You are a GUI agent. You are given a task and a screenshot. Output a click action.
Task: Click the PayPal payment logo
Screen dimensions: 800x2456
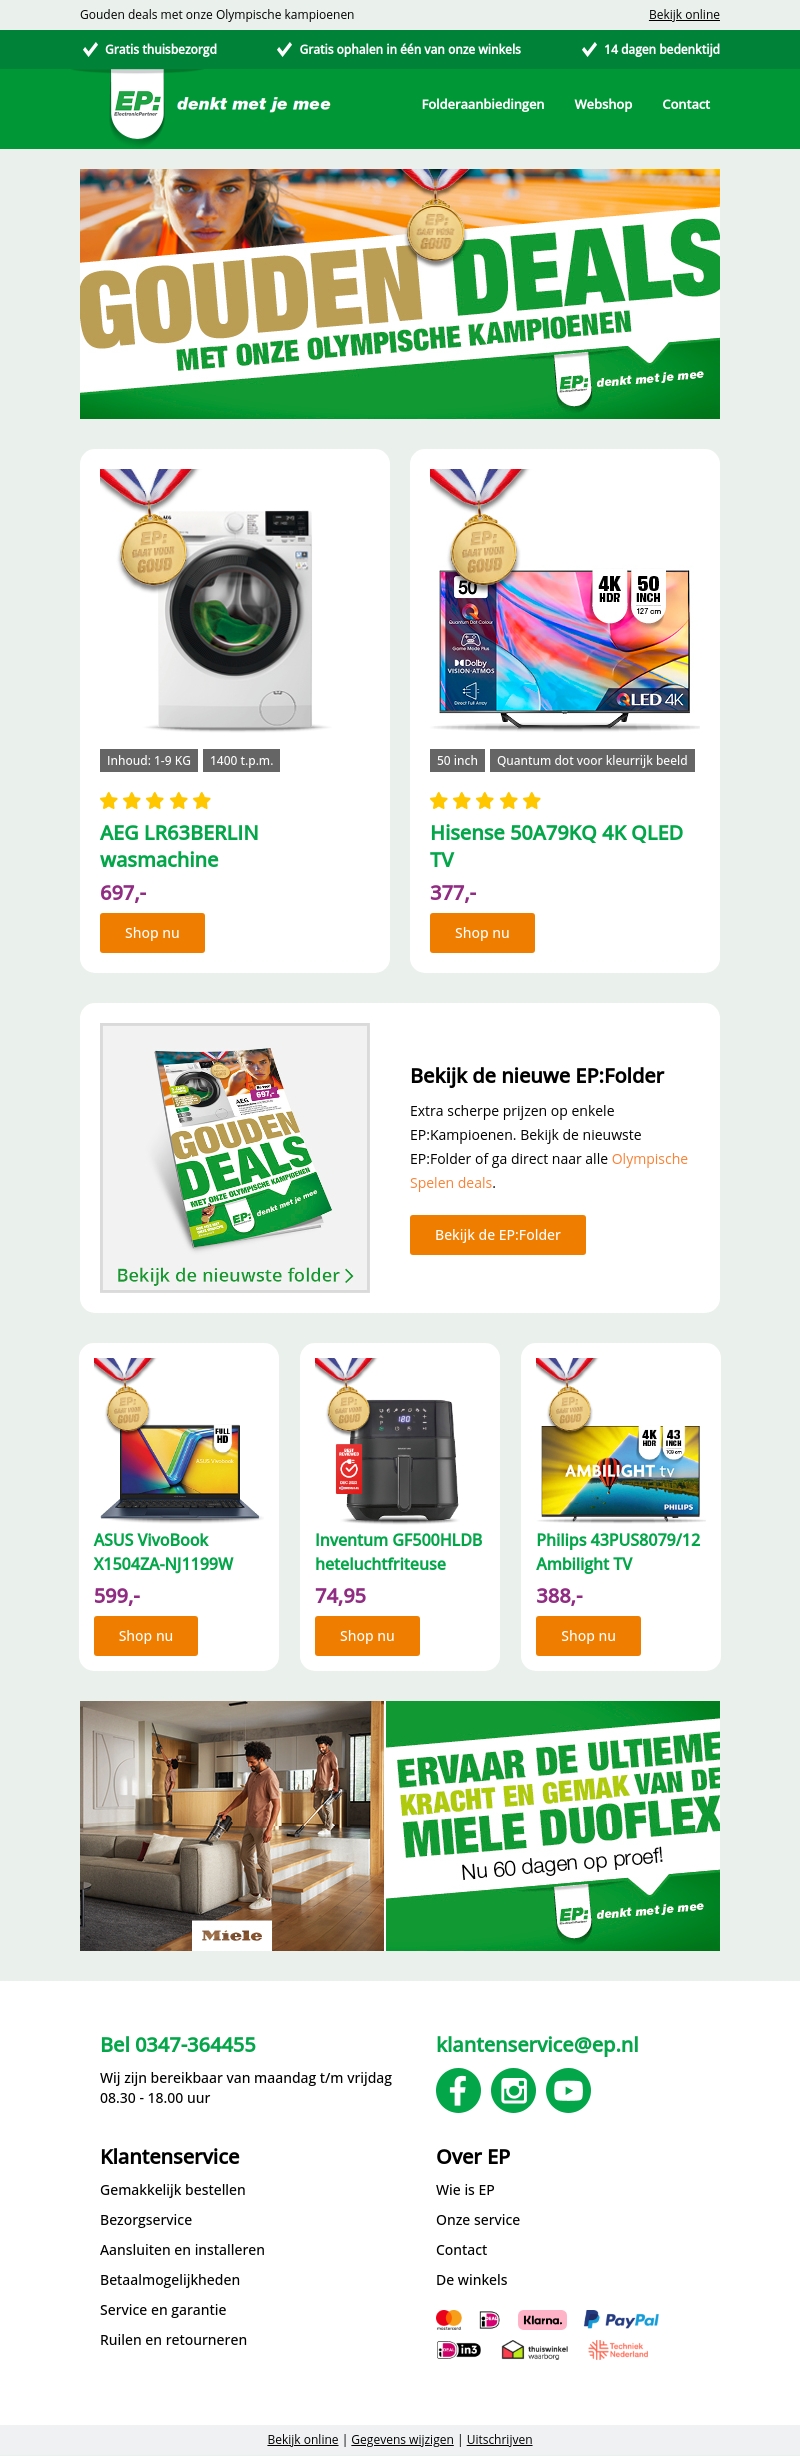tap(621, 2319)
